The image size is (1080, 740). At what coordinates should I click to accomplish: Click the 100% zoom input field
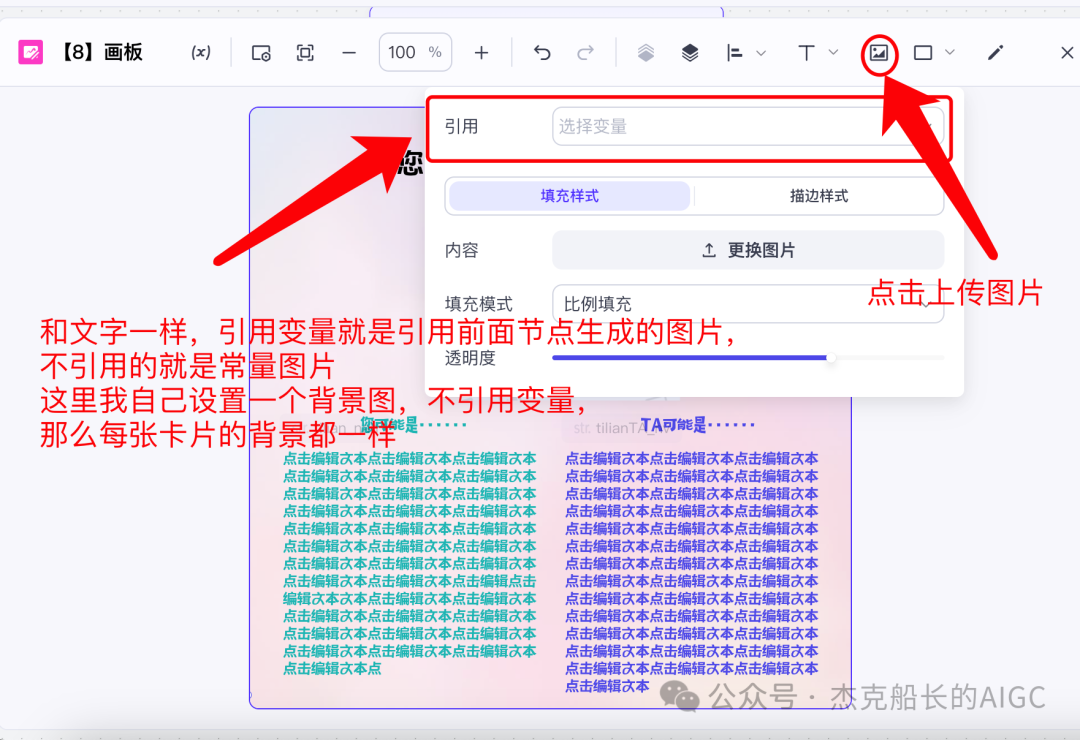(415, 52)
